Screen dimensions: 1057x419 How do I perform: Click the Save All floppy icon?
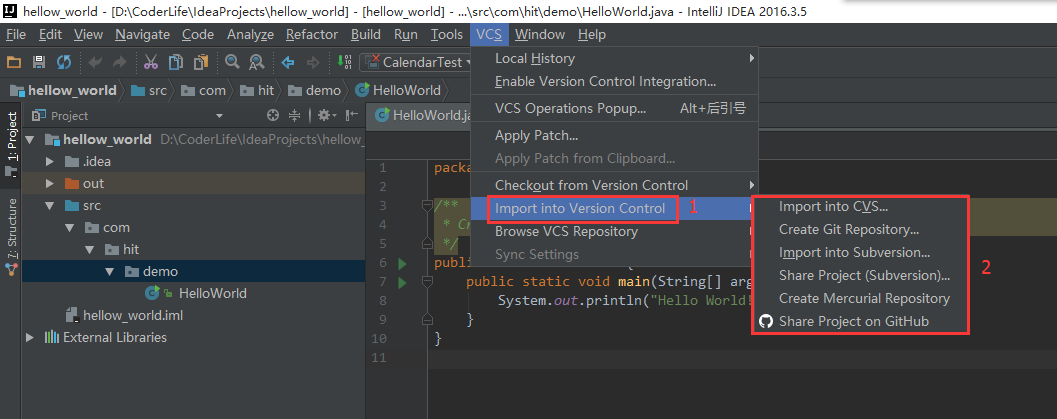coord(38,63)
